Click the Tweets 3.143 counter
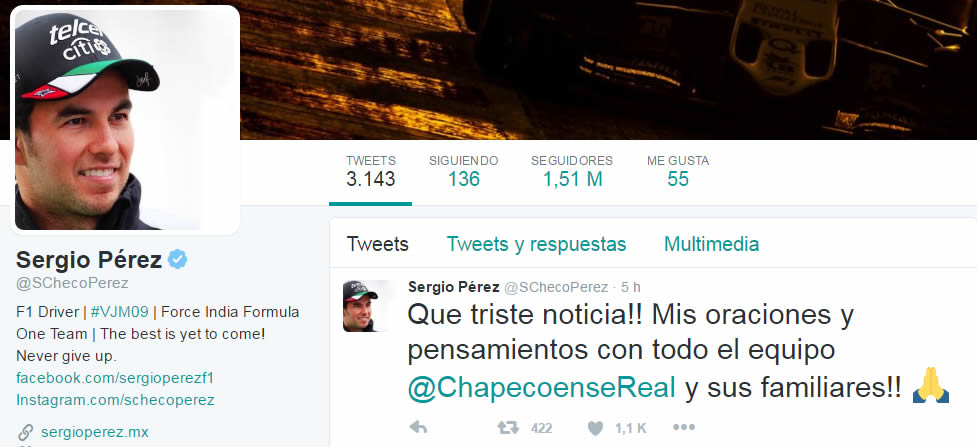 [371, 171]
